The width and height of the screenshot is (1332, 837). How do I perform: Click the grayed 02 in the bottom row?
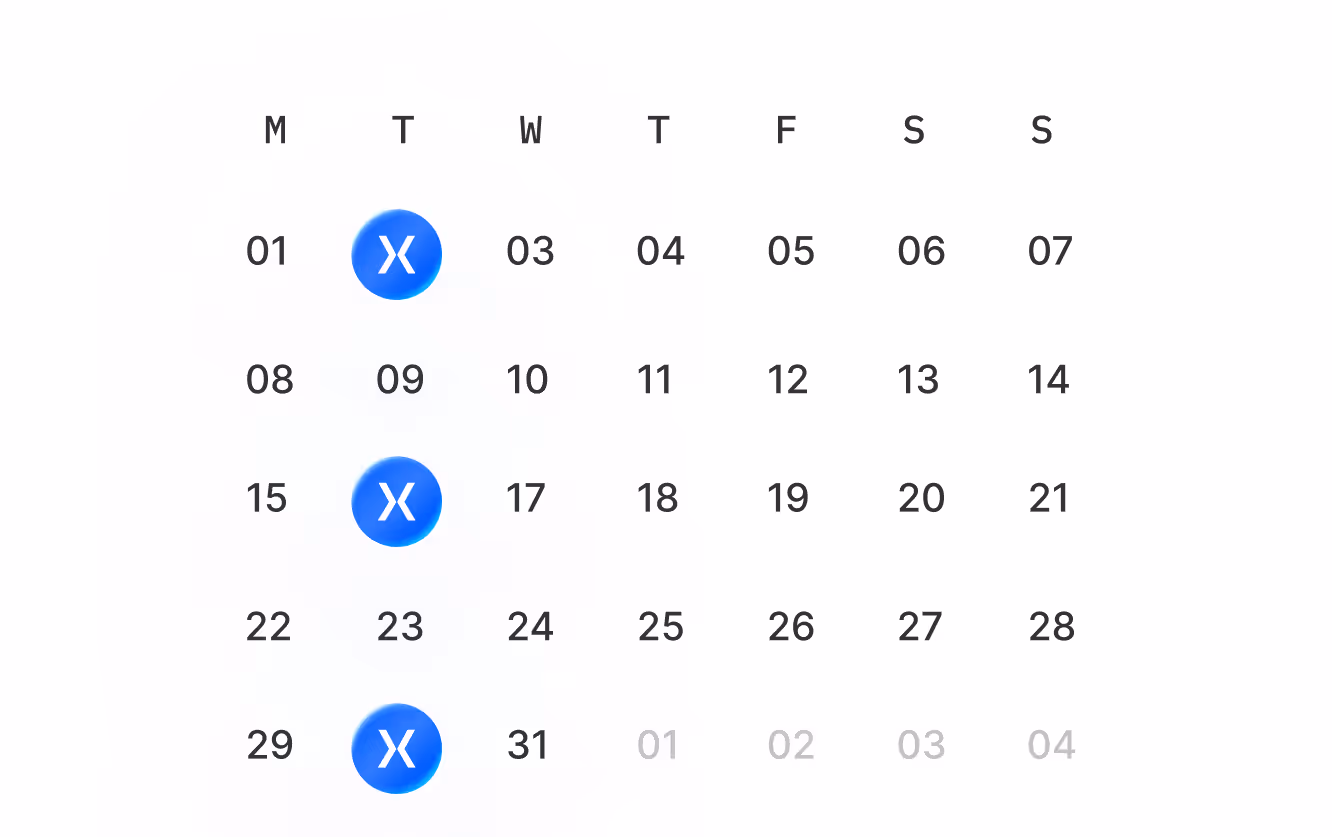tap(789, 747)
